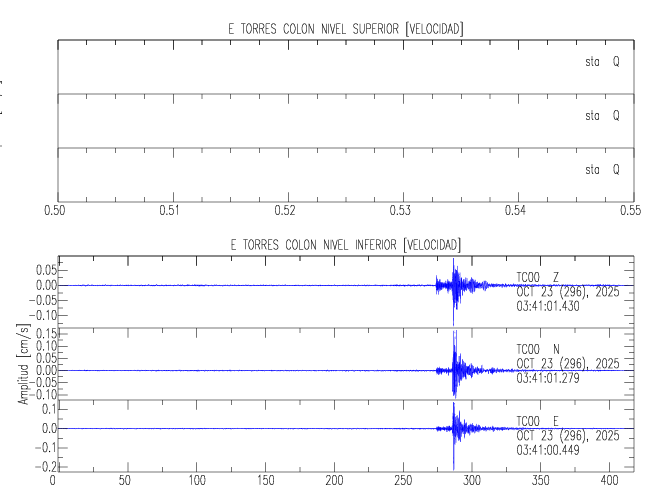Image resolution: width=650 pixels, height=500 pixels.
Task: Click the 0.15 amplitude tick on N panel
Action: [44, 333]
